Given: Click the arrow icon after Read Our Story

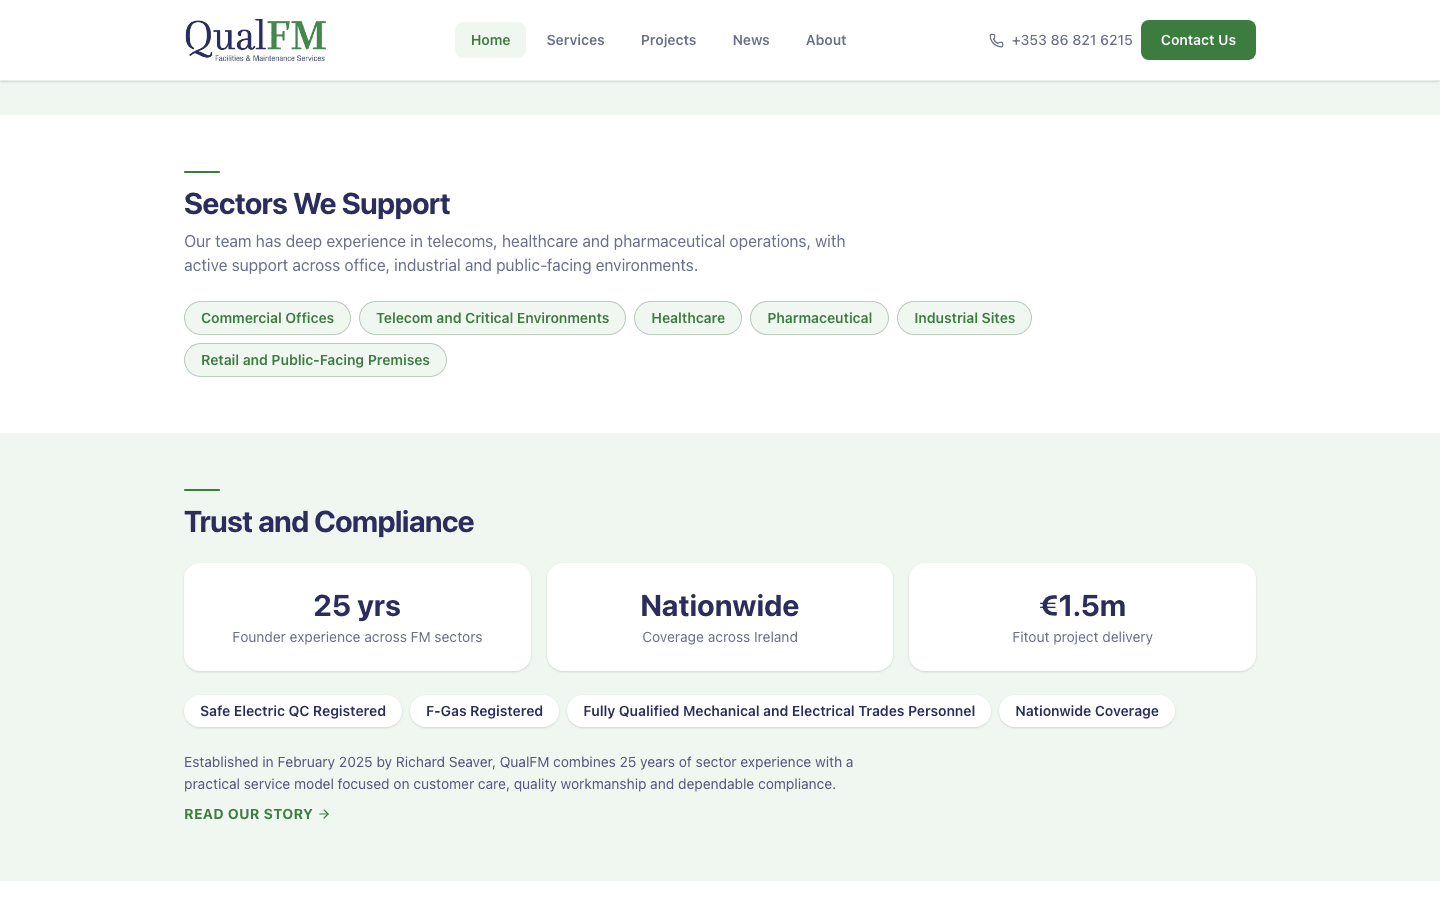Looking at the screenshot, I should pos(324,814).
